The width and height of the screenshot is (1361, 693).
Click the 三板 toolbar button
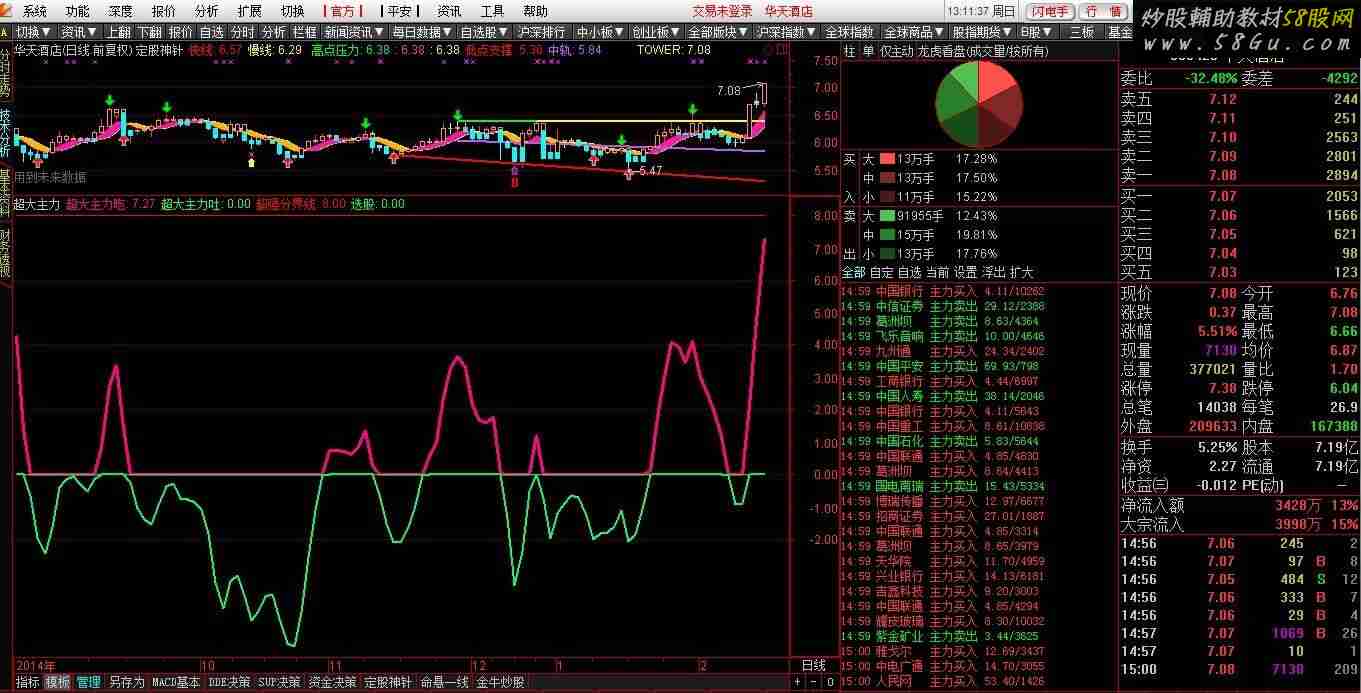(1082, 32)
